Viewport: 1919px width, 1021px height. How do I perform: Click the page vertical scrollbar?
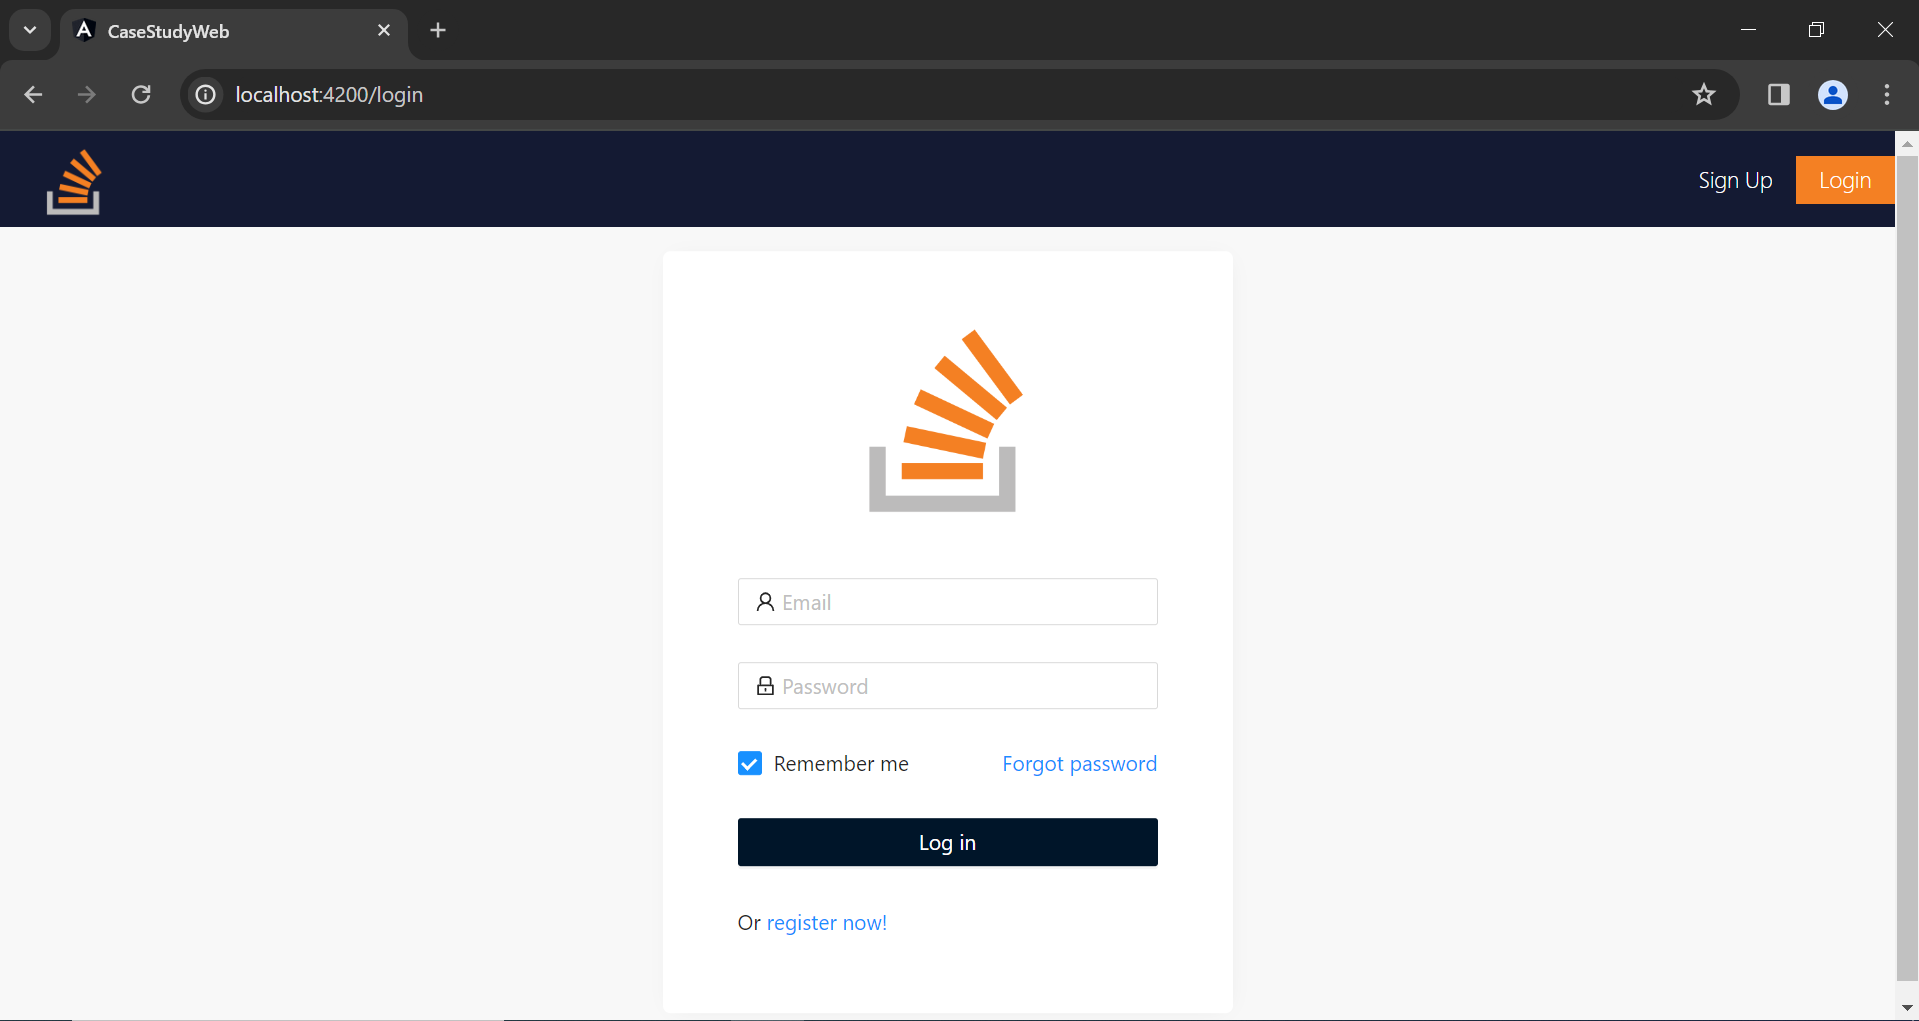point(1907,567)
